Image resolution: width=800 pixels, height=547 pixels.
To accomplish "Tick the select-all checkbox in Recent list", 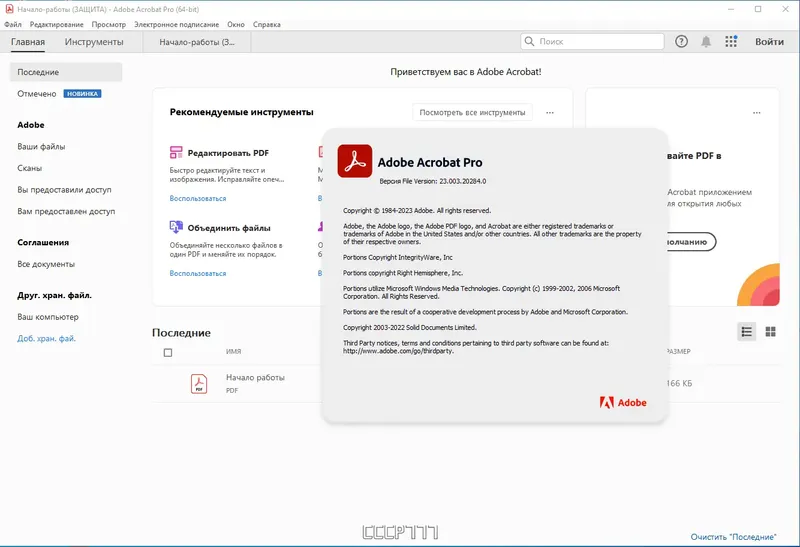I will click(168, 353).
